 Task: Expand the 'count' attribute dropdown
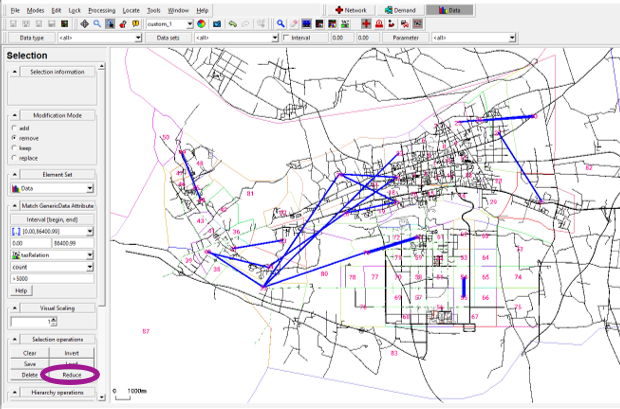click(x=90, y=268)
